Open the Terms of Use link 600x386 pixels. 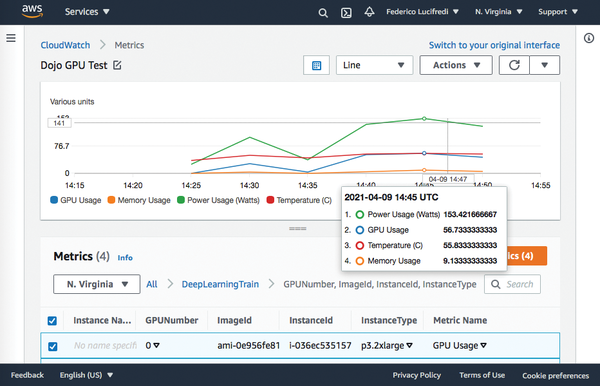click(x=482, y=375)
